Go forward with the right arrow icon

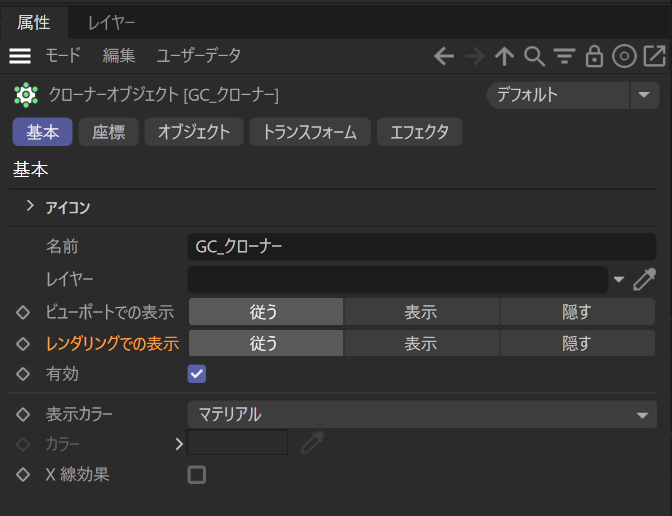point(474,56)
